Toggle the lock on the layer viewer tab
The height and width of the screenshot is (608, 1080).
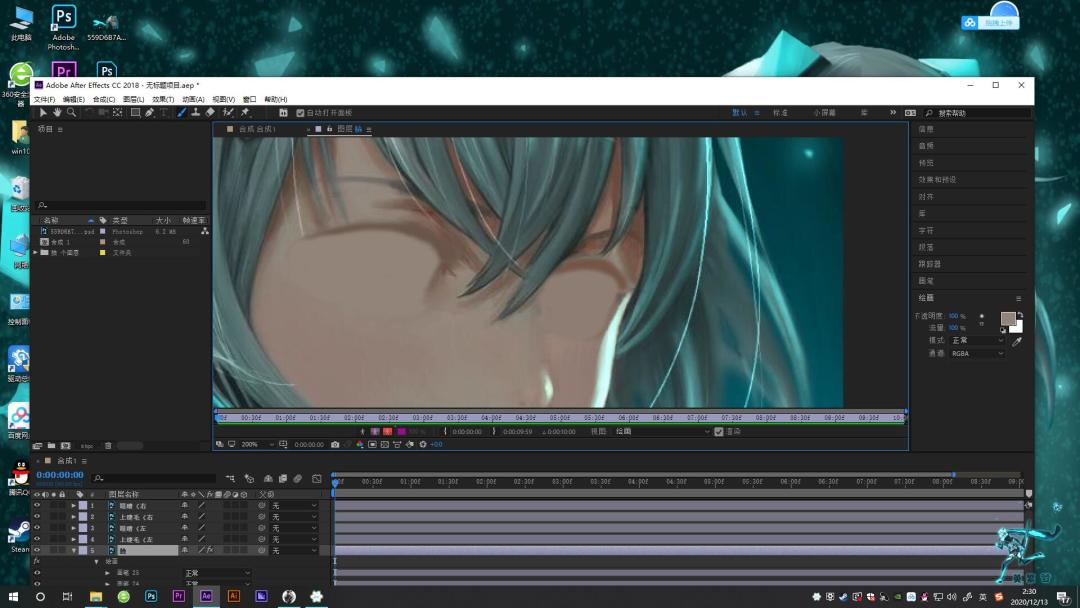[329, 129]
